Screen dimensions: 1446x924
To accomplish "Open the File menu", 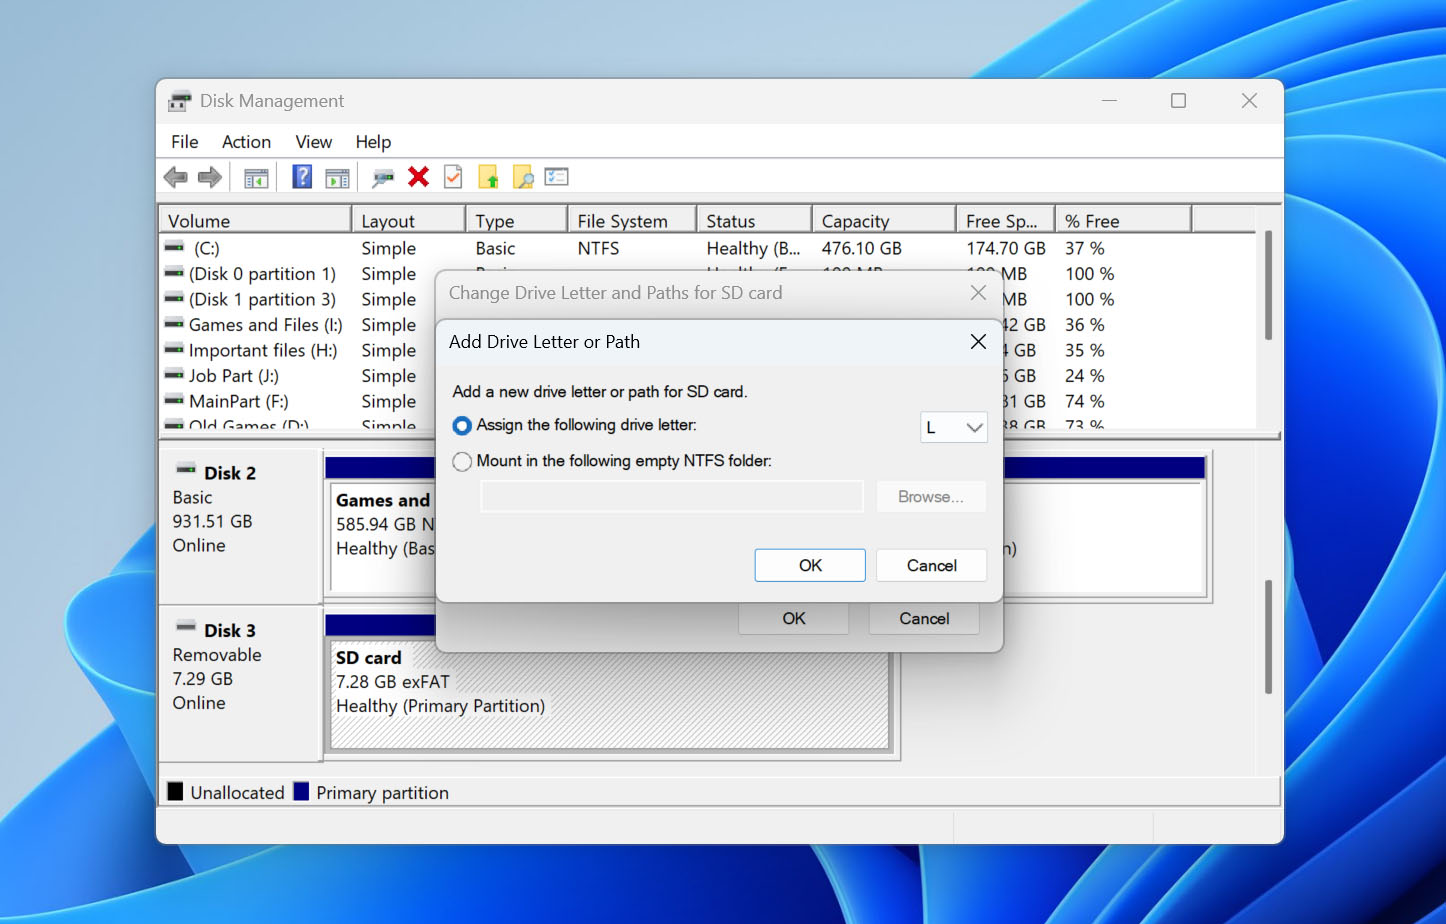I will (185, 142).
